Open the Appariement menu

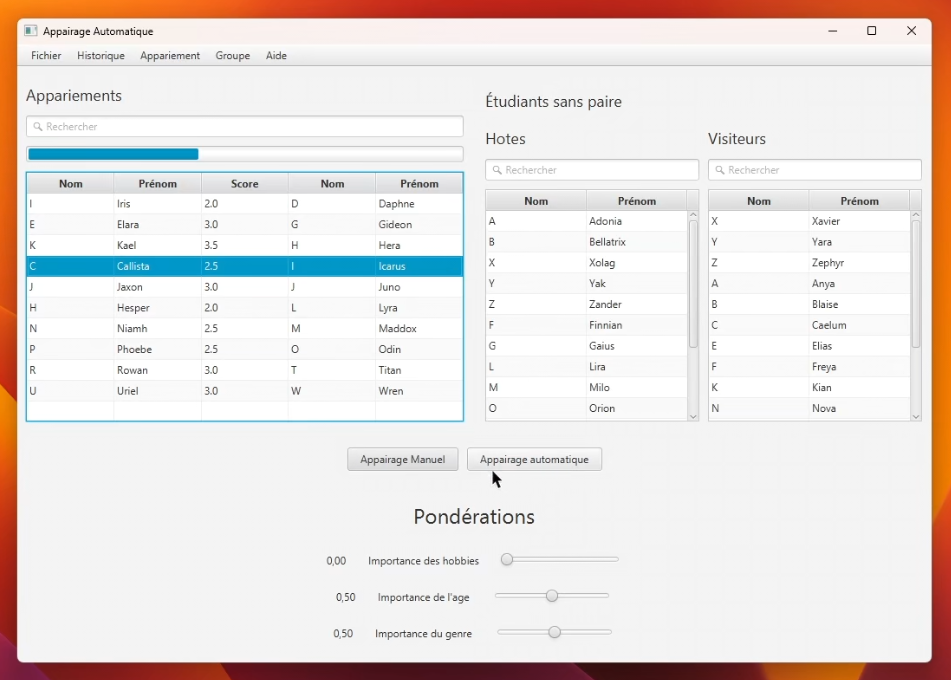(170, 56)
